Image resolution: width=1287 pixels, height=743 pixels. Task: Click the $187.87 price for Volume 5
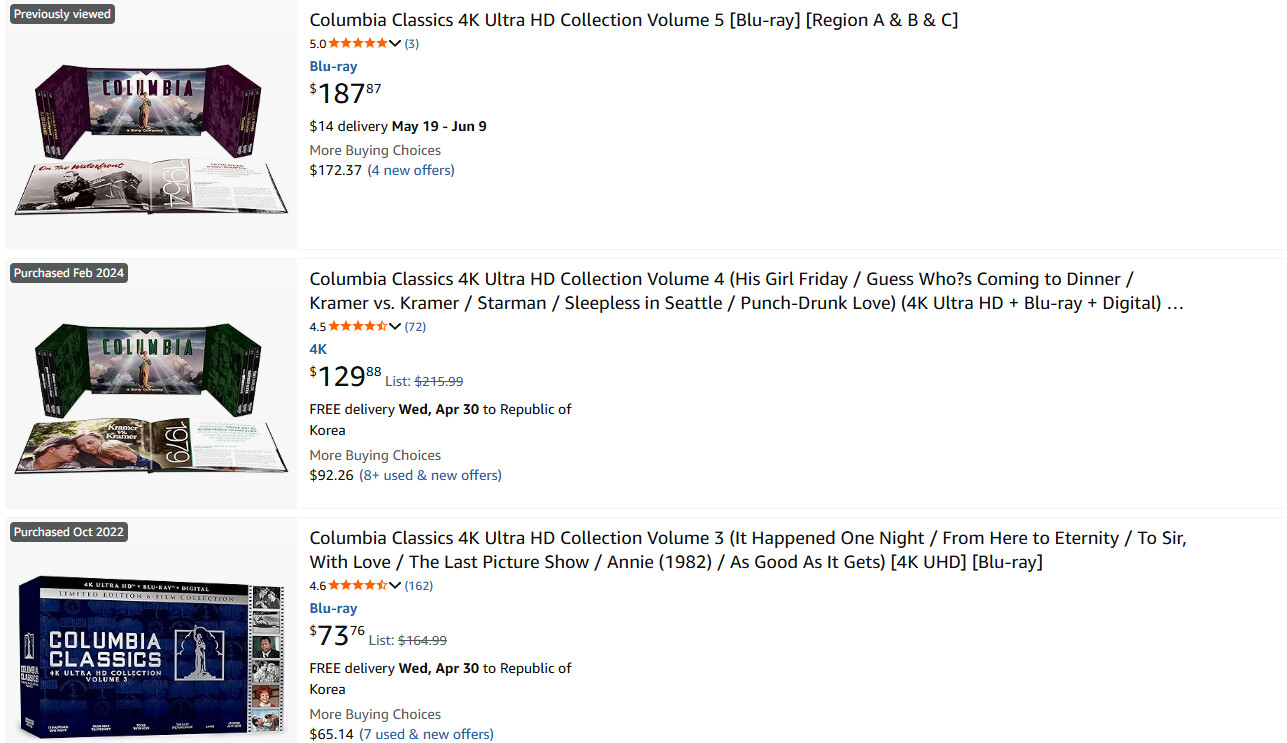[345, 94]
